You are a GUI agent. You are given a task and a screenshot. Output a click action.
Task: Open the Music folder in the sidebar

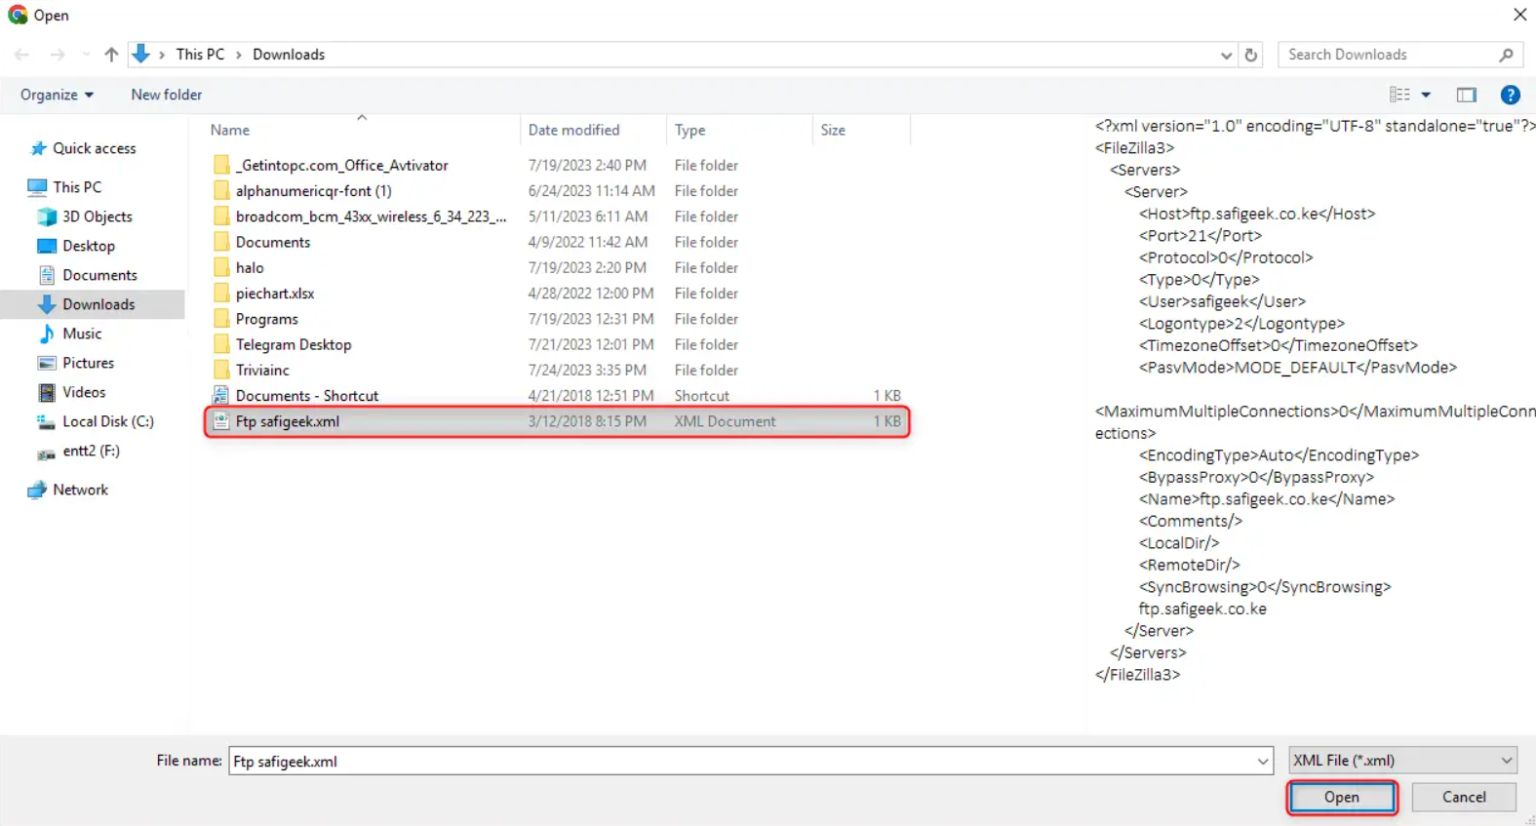83,333
